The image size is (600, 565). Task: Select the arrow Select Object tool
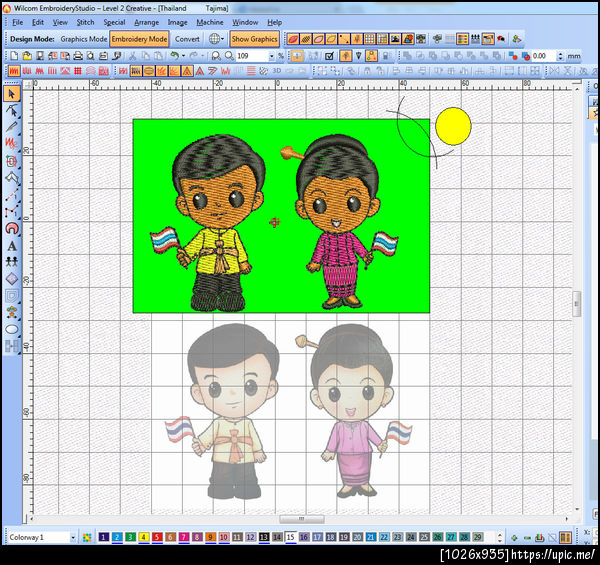click(x=11, y=94)
